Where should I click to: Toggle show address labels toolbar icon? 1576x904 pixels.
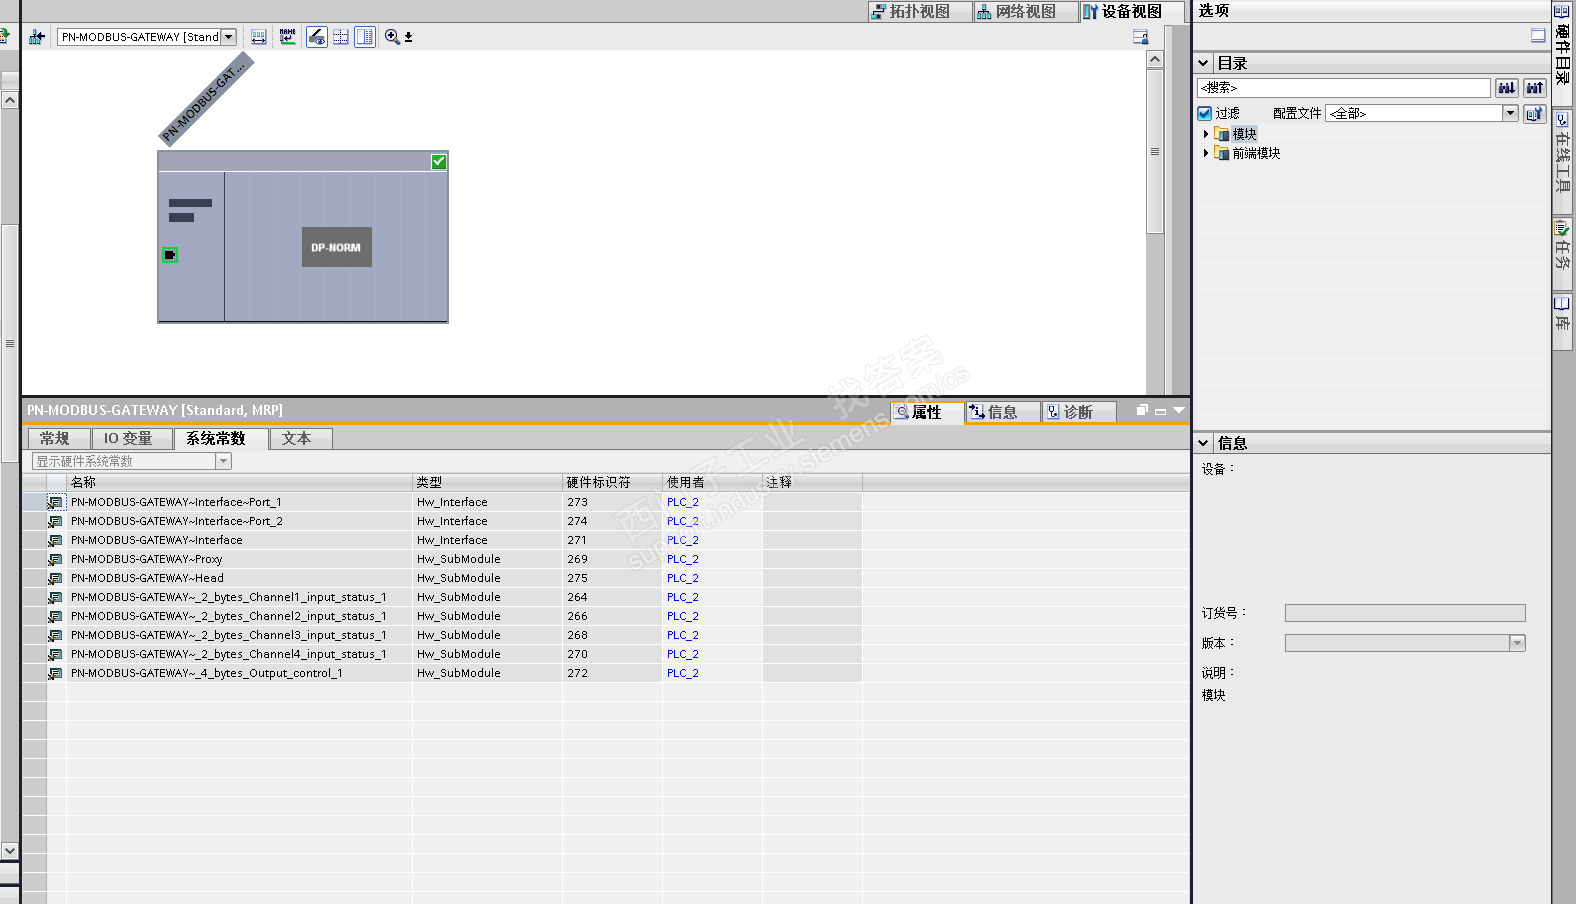[317, 37]
